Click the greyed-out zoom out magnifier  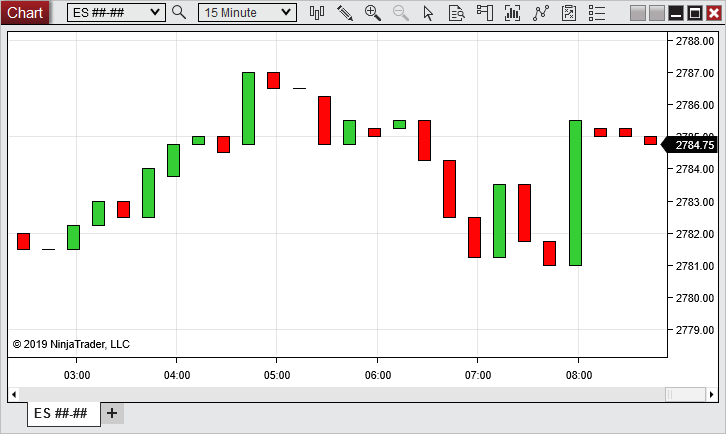click(x=401, y=12)
